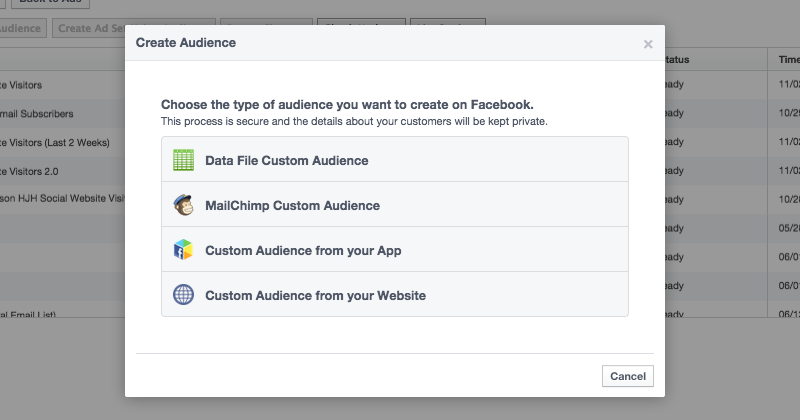
Task: Select Custom Audience from your App
Action: tap(303, 250)
